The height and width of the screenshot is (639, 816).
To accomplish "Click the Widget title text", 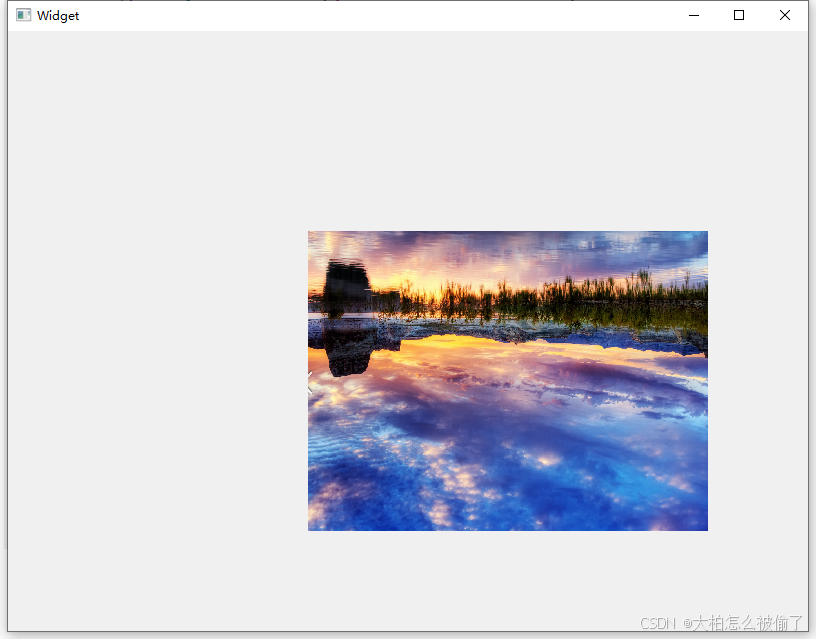I will click(58, 16).
